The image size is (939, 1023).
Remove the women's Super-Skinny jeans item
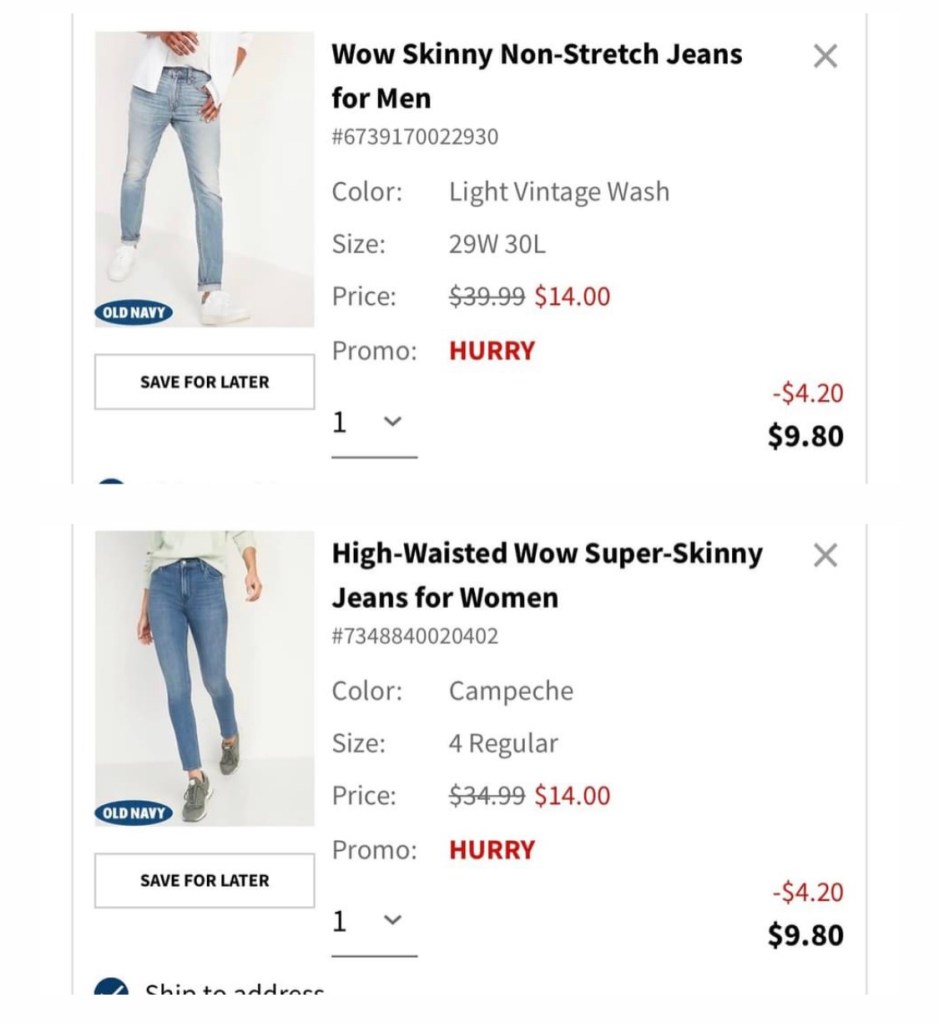[x=825, y=555]
